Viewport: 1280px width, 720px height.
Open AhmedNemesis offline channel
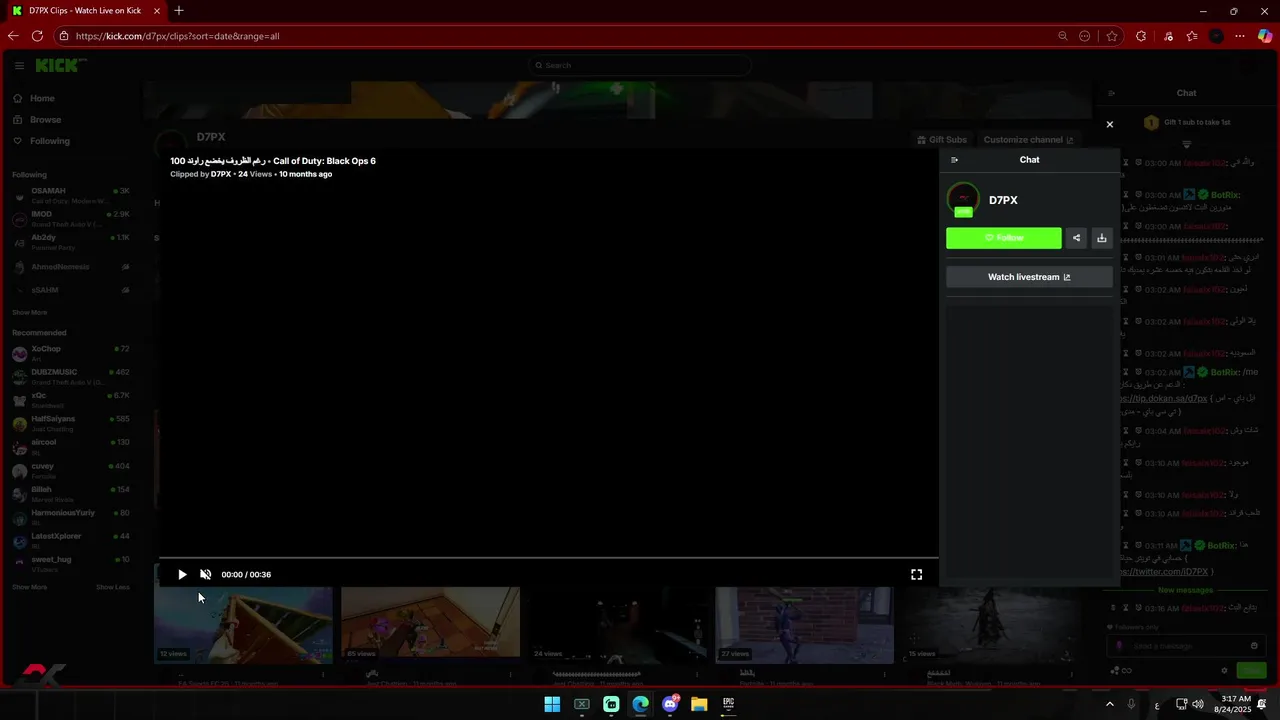pos(71,267)
